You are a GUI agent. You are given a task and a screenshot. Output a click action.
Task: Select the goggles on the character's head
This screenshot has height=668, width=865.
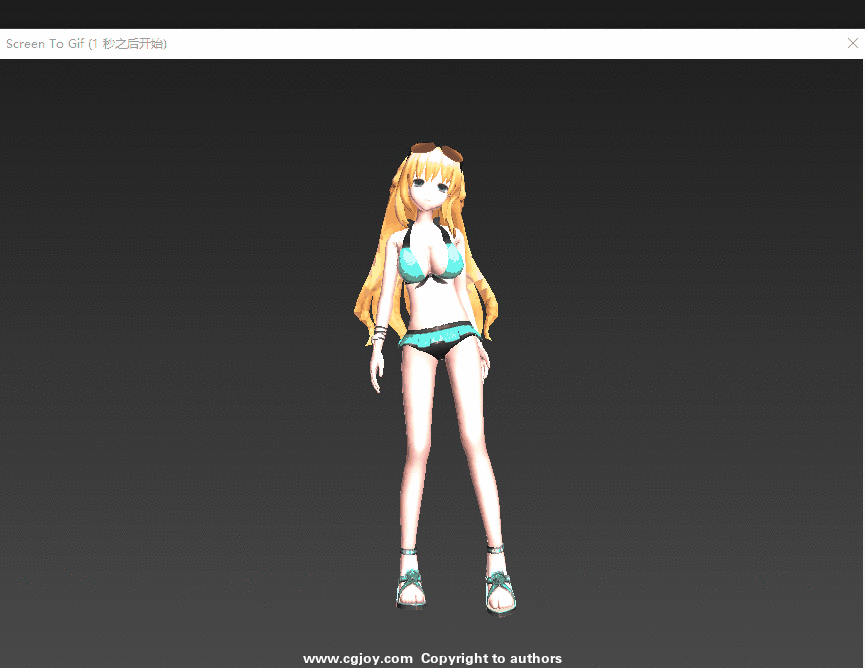[x=438, y=153]
